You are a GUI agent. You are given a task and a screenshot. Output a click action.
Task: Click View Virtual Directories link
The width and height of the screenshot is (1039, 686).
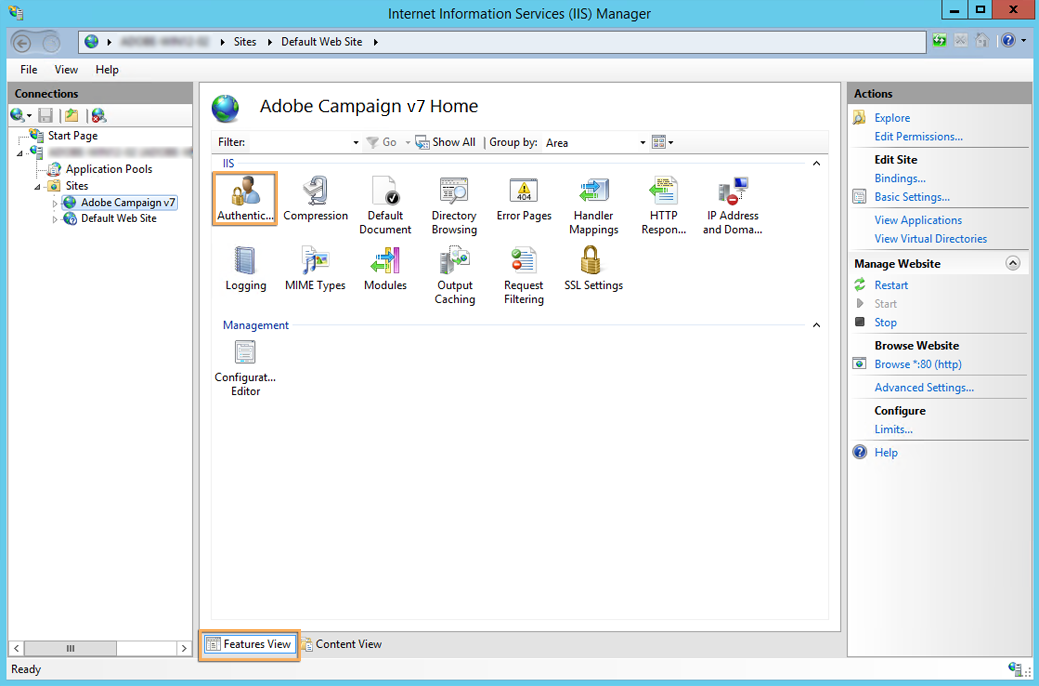pos(930,239)
